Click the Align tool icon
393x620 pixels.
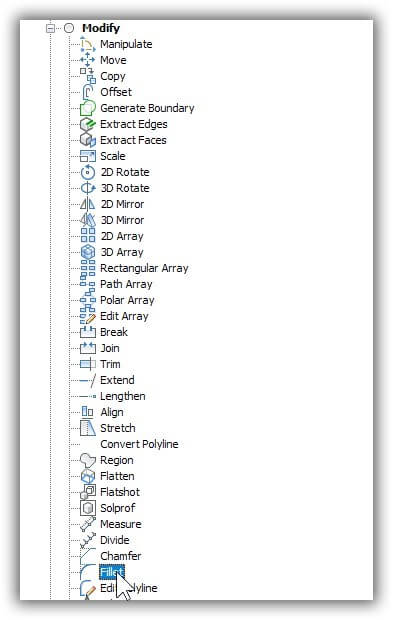[x=88, y=412]
